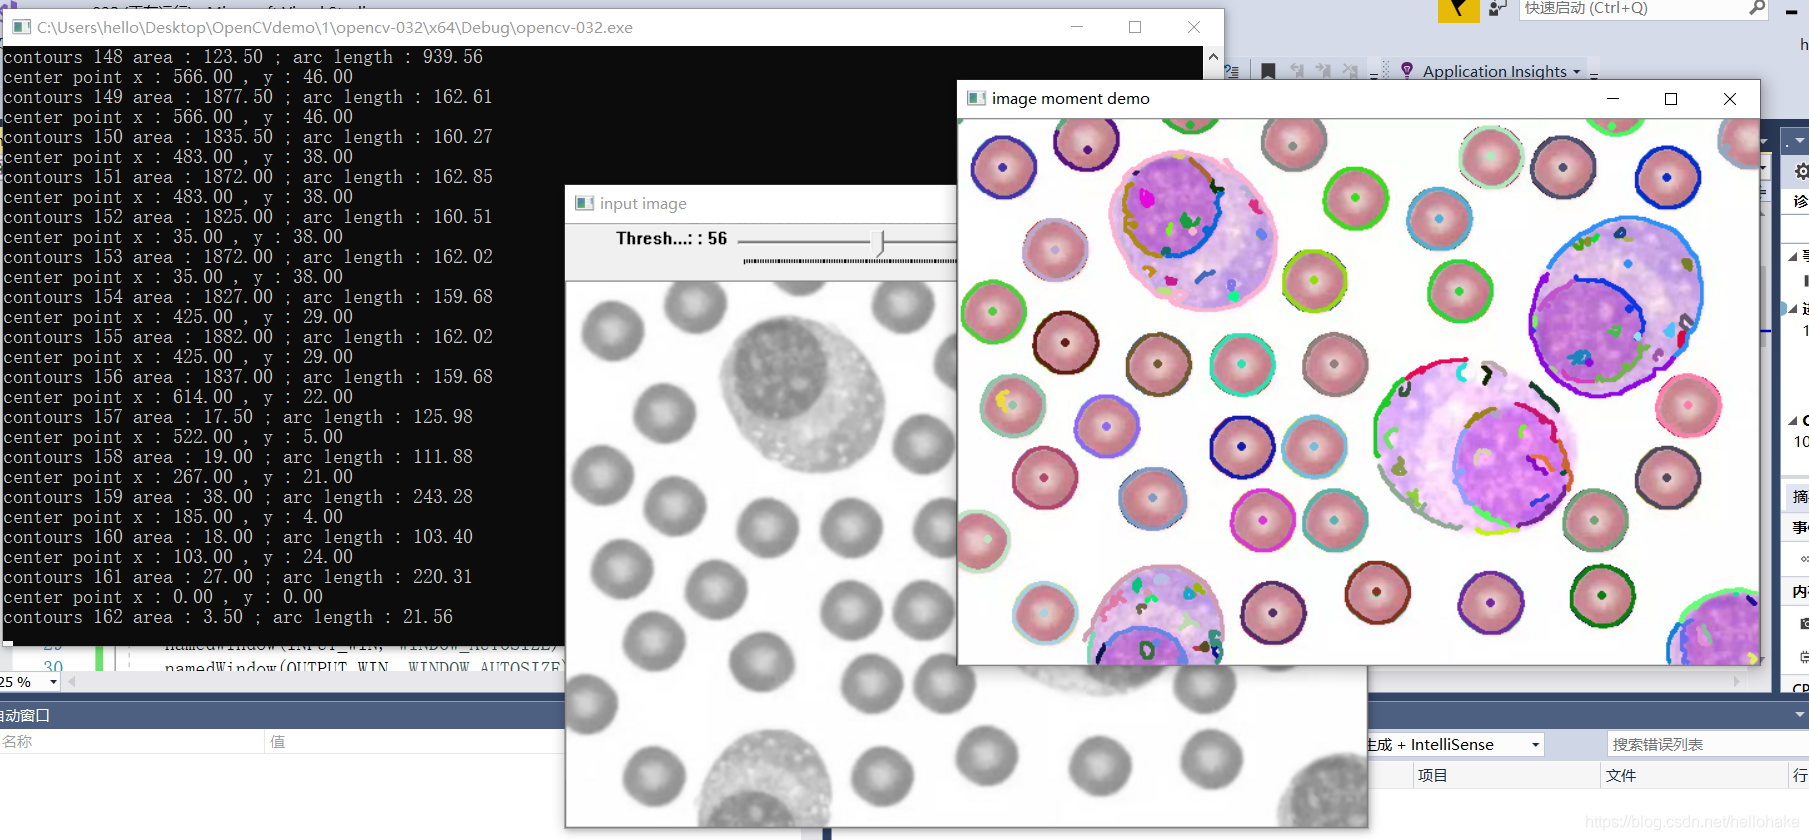Click editor horizontal scrollbar left arrow

click(x=72, y=681)
